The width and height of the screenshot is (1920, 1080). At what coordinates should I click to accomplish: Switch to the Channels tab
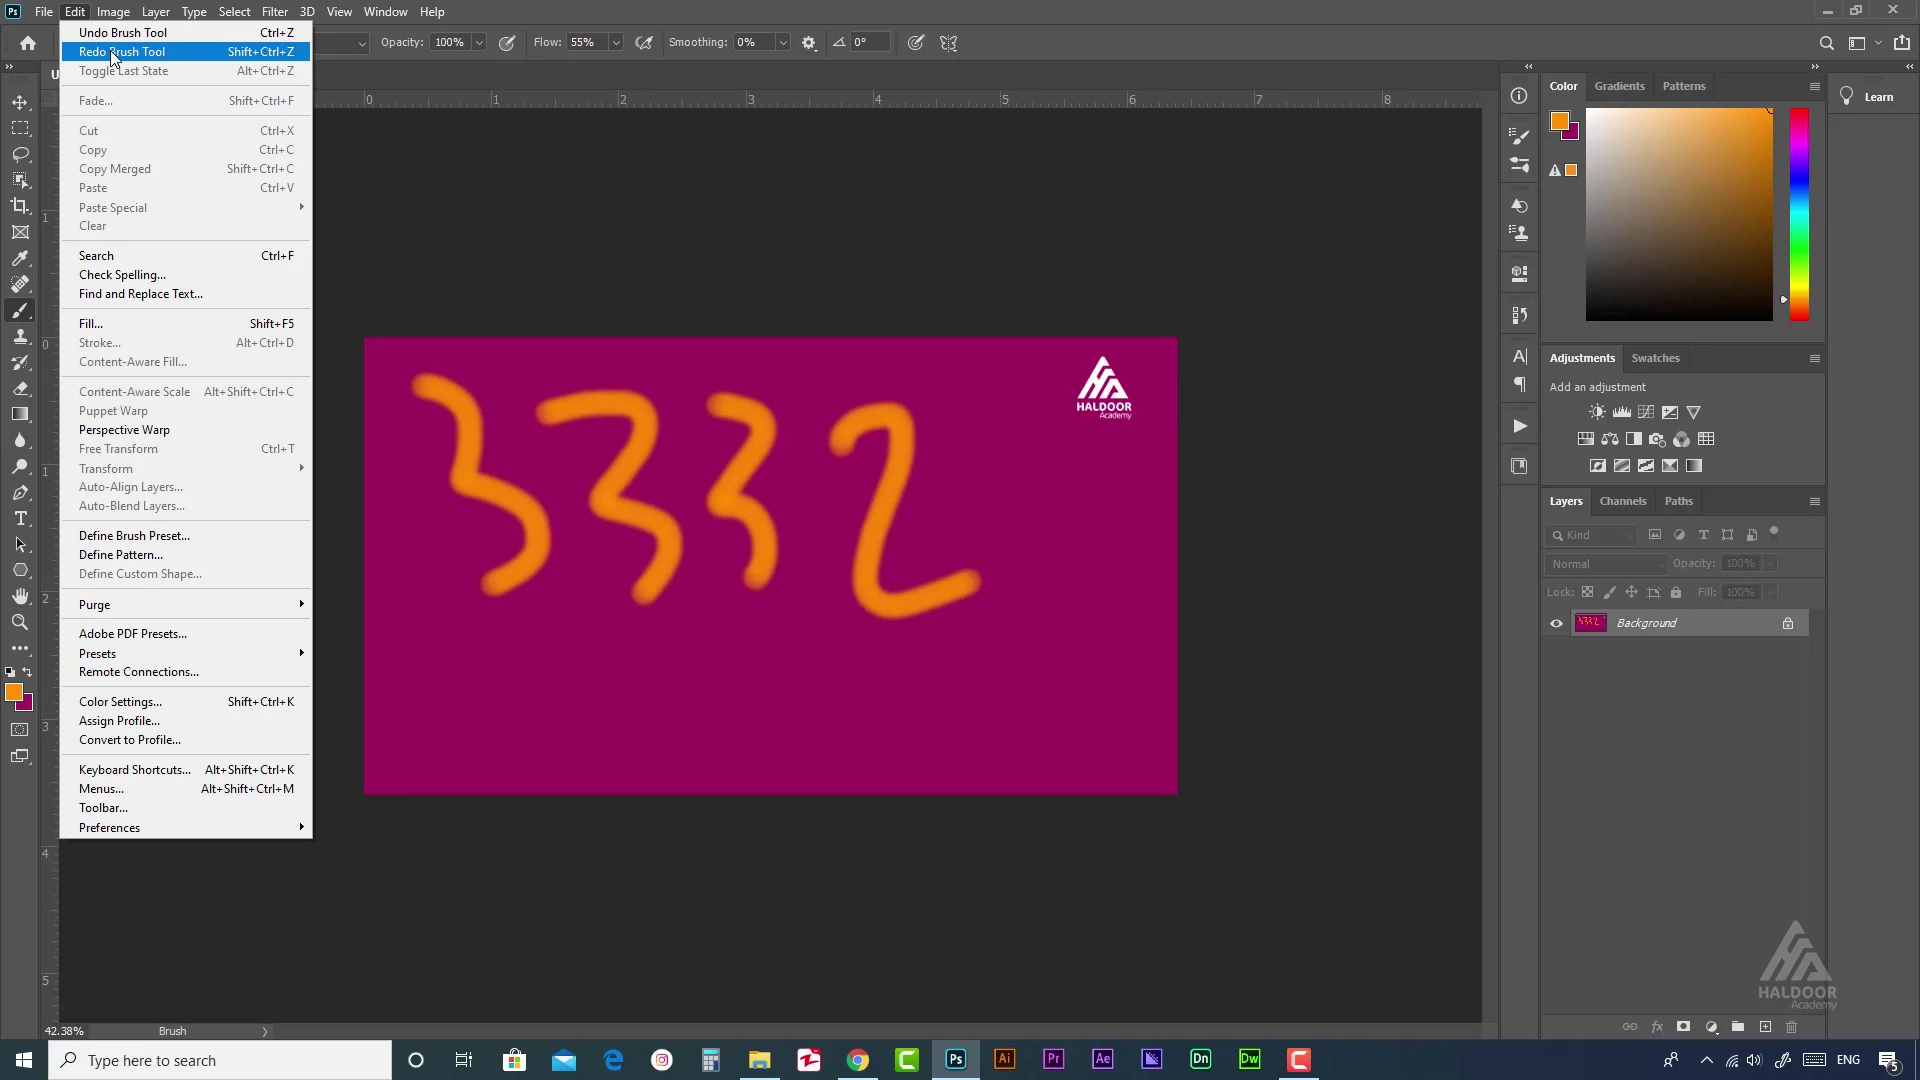pyautogui.click(x=1622, y=501)
